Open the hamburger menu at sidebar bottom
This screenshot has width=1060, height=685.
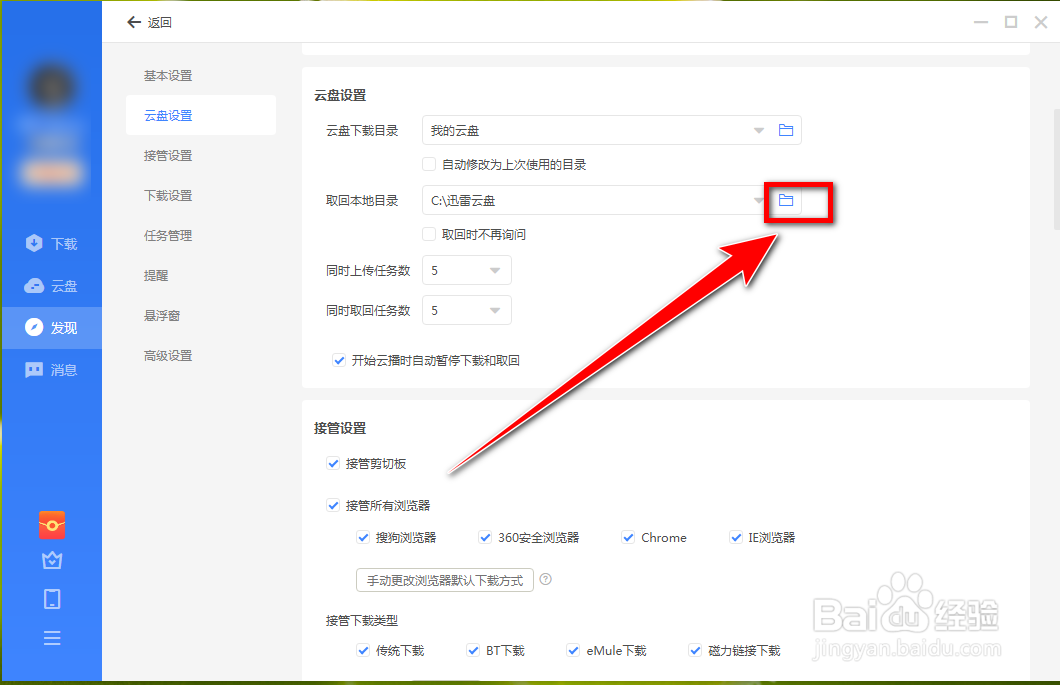pyautogui.click(x=51, y=637)
